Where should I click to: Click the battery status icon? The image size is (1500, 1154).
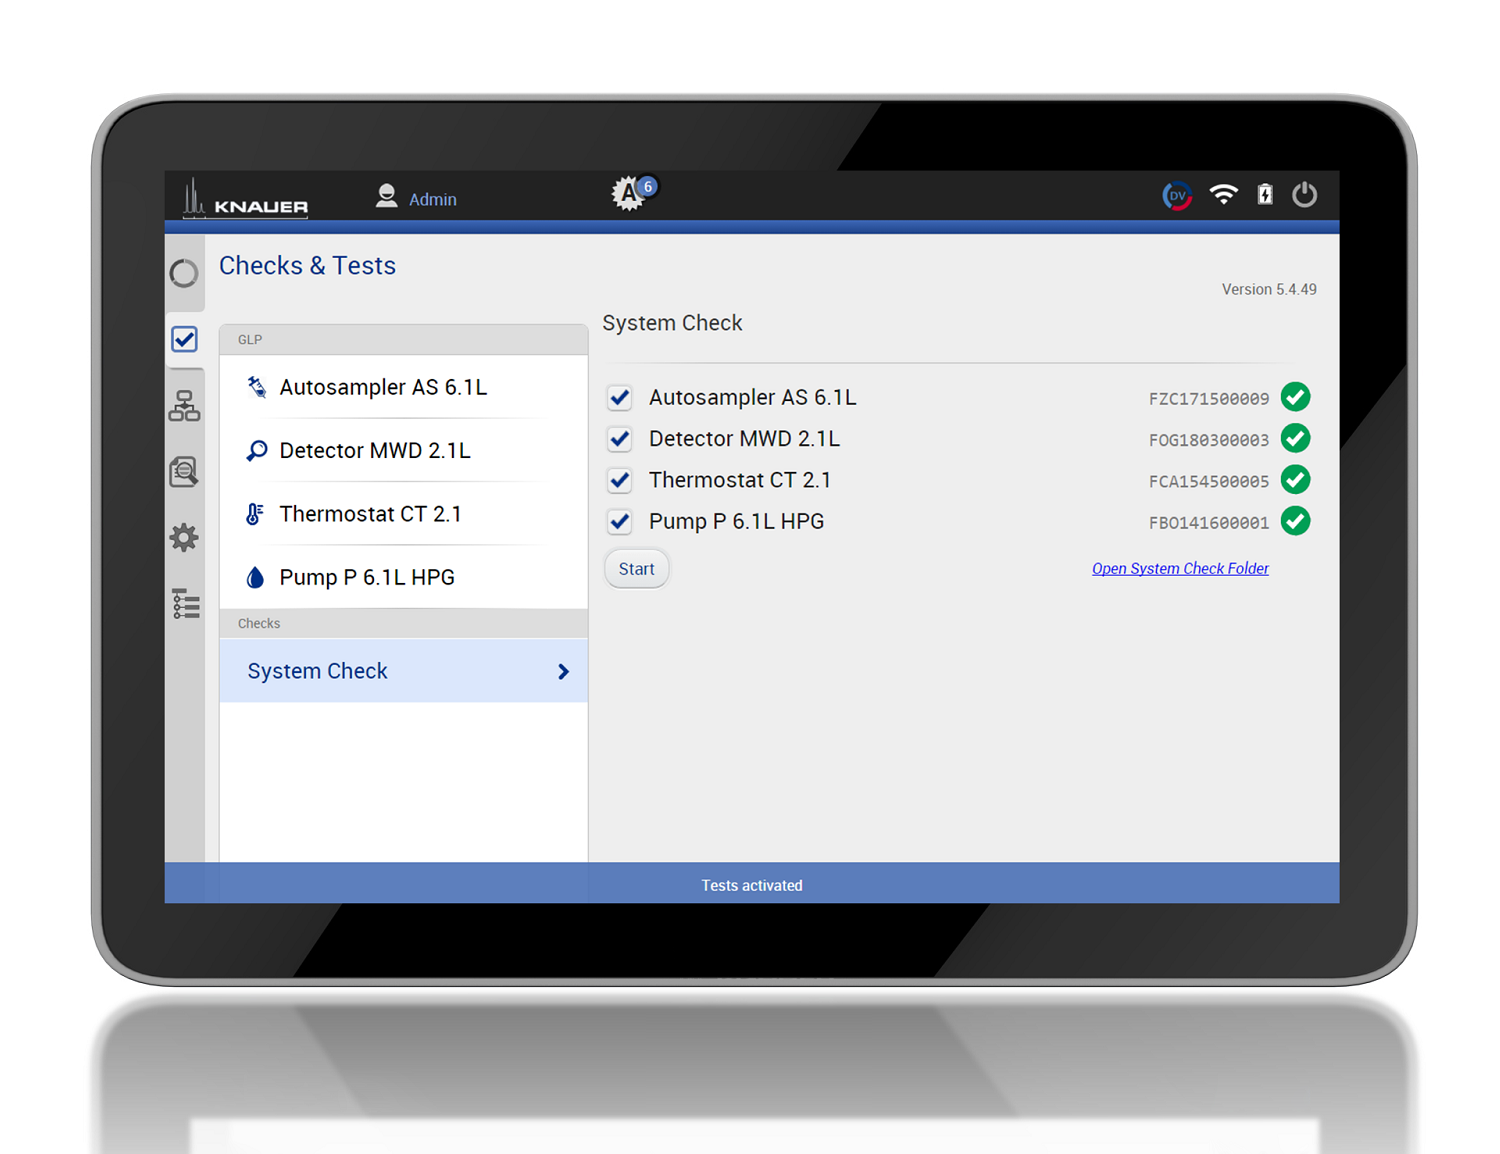(1265, 195)
